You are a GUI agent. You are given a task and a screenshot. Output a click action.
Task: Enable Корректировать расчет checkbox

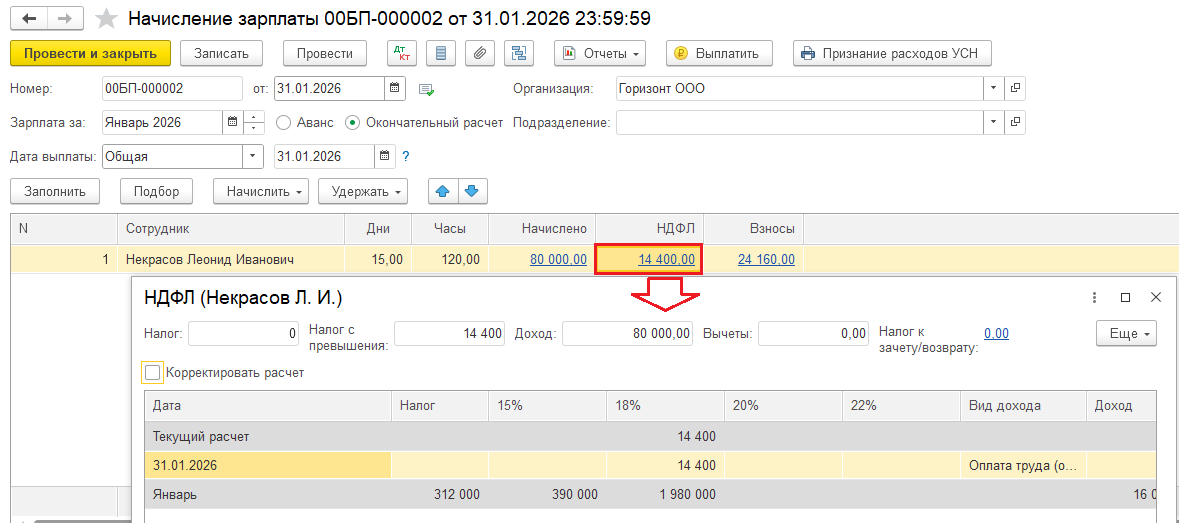click(153, 372)
